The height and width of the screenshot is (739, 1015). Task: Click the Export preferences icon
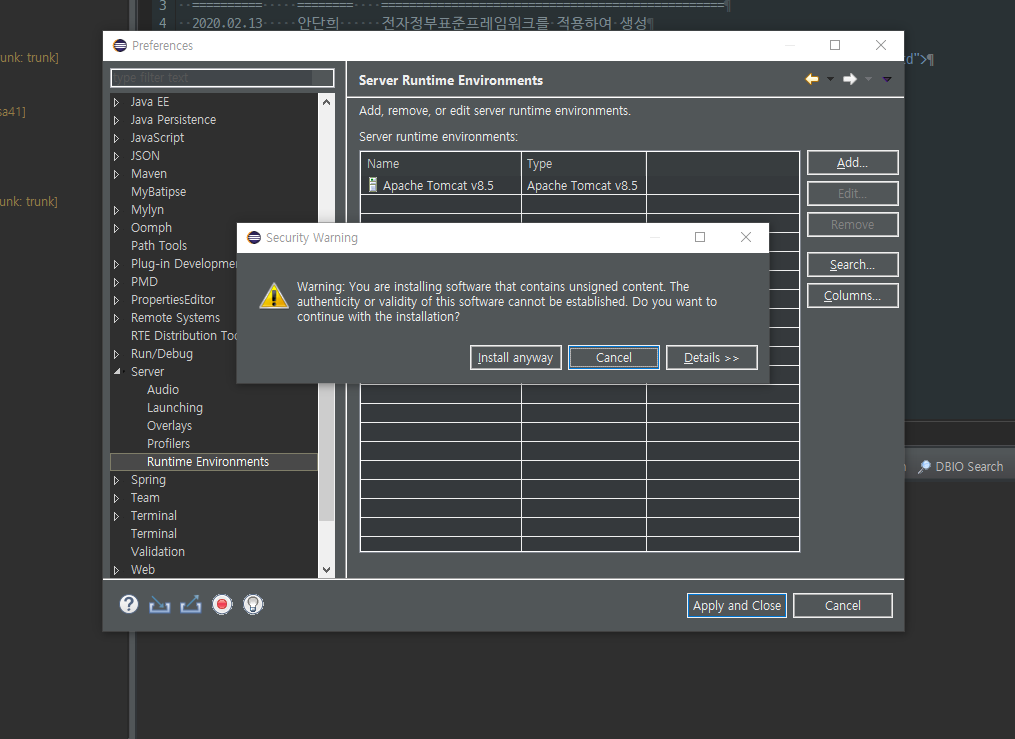(x=191, y=604)
